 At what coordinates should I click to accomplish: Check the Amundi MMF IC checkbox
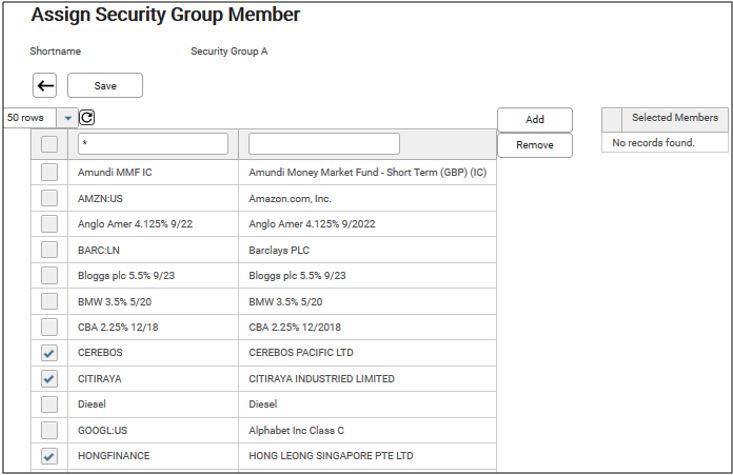pos(49,172)
